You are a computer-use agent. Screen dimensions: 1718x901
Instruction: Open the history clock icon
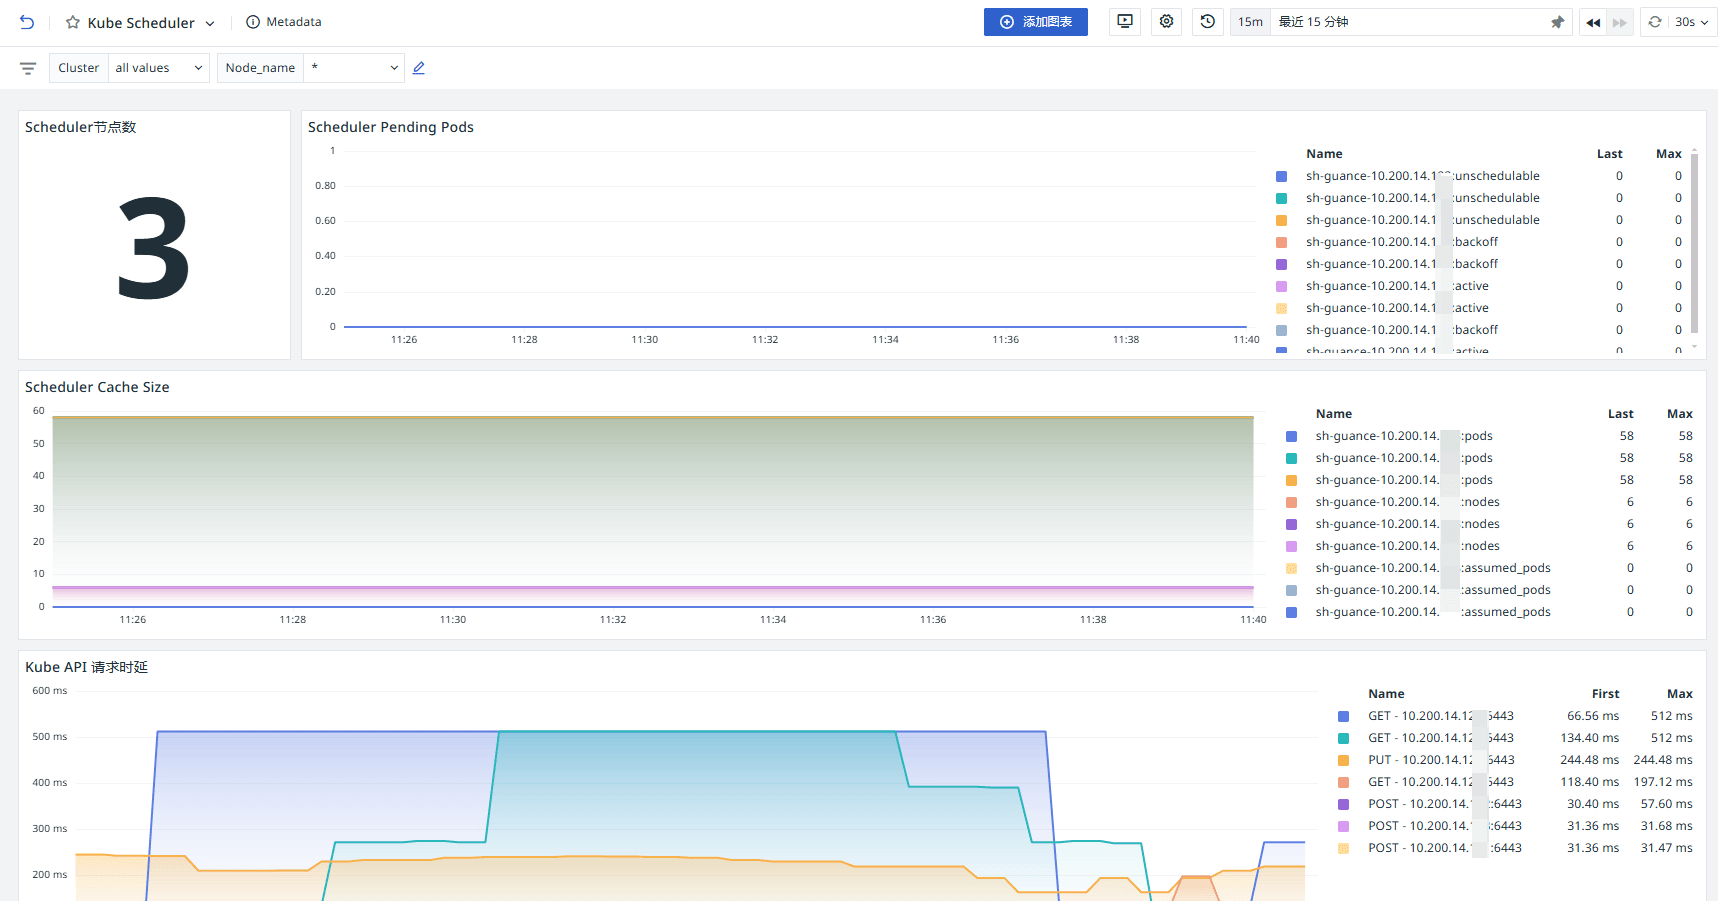[x=1208, y=22]
